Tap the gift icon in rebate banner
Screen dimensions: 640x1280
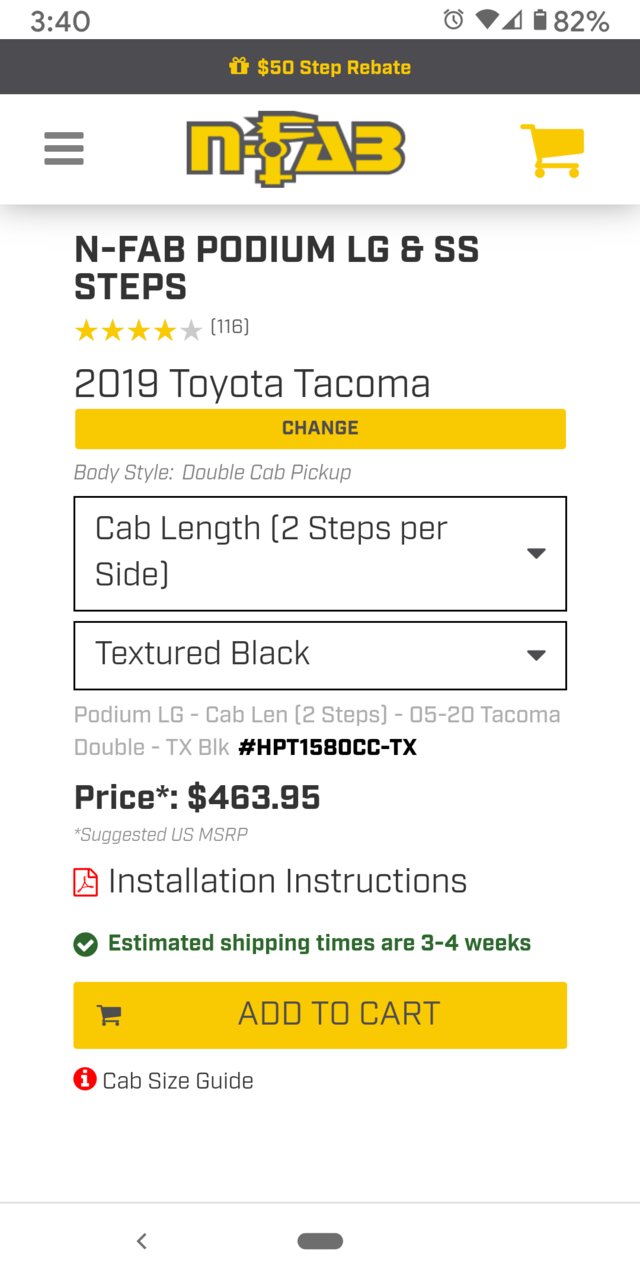point(239,67)
